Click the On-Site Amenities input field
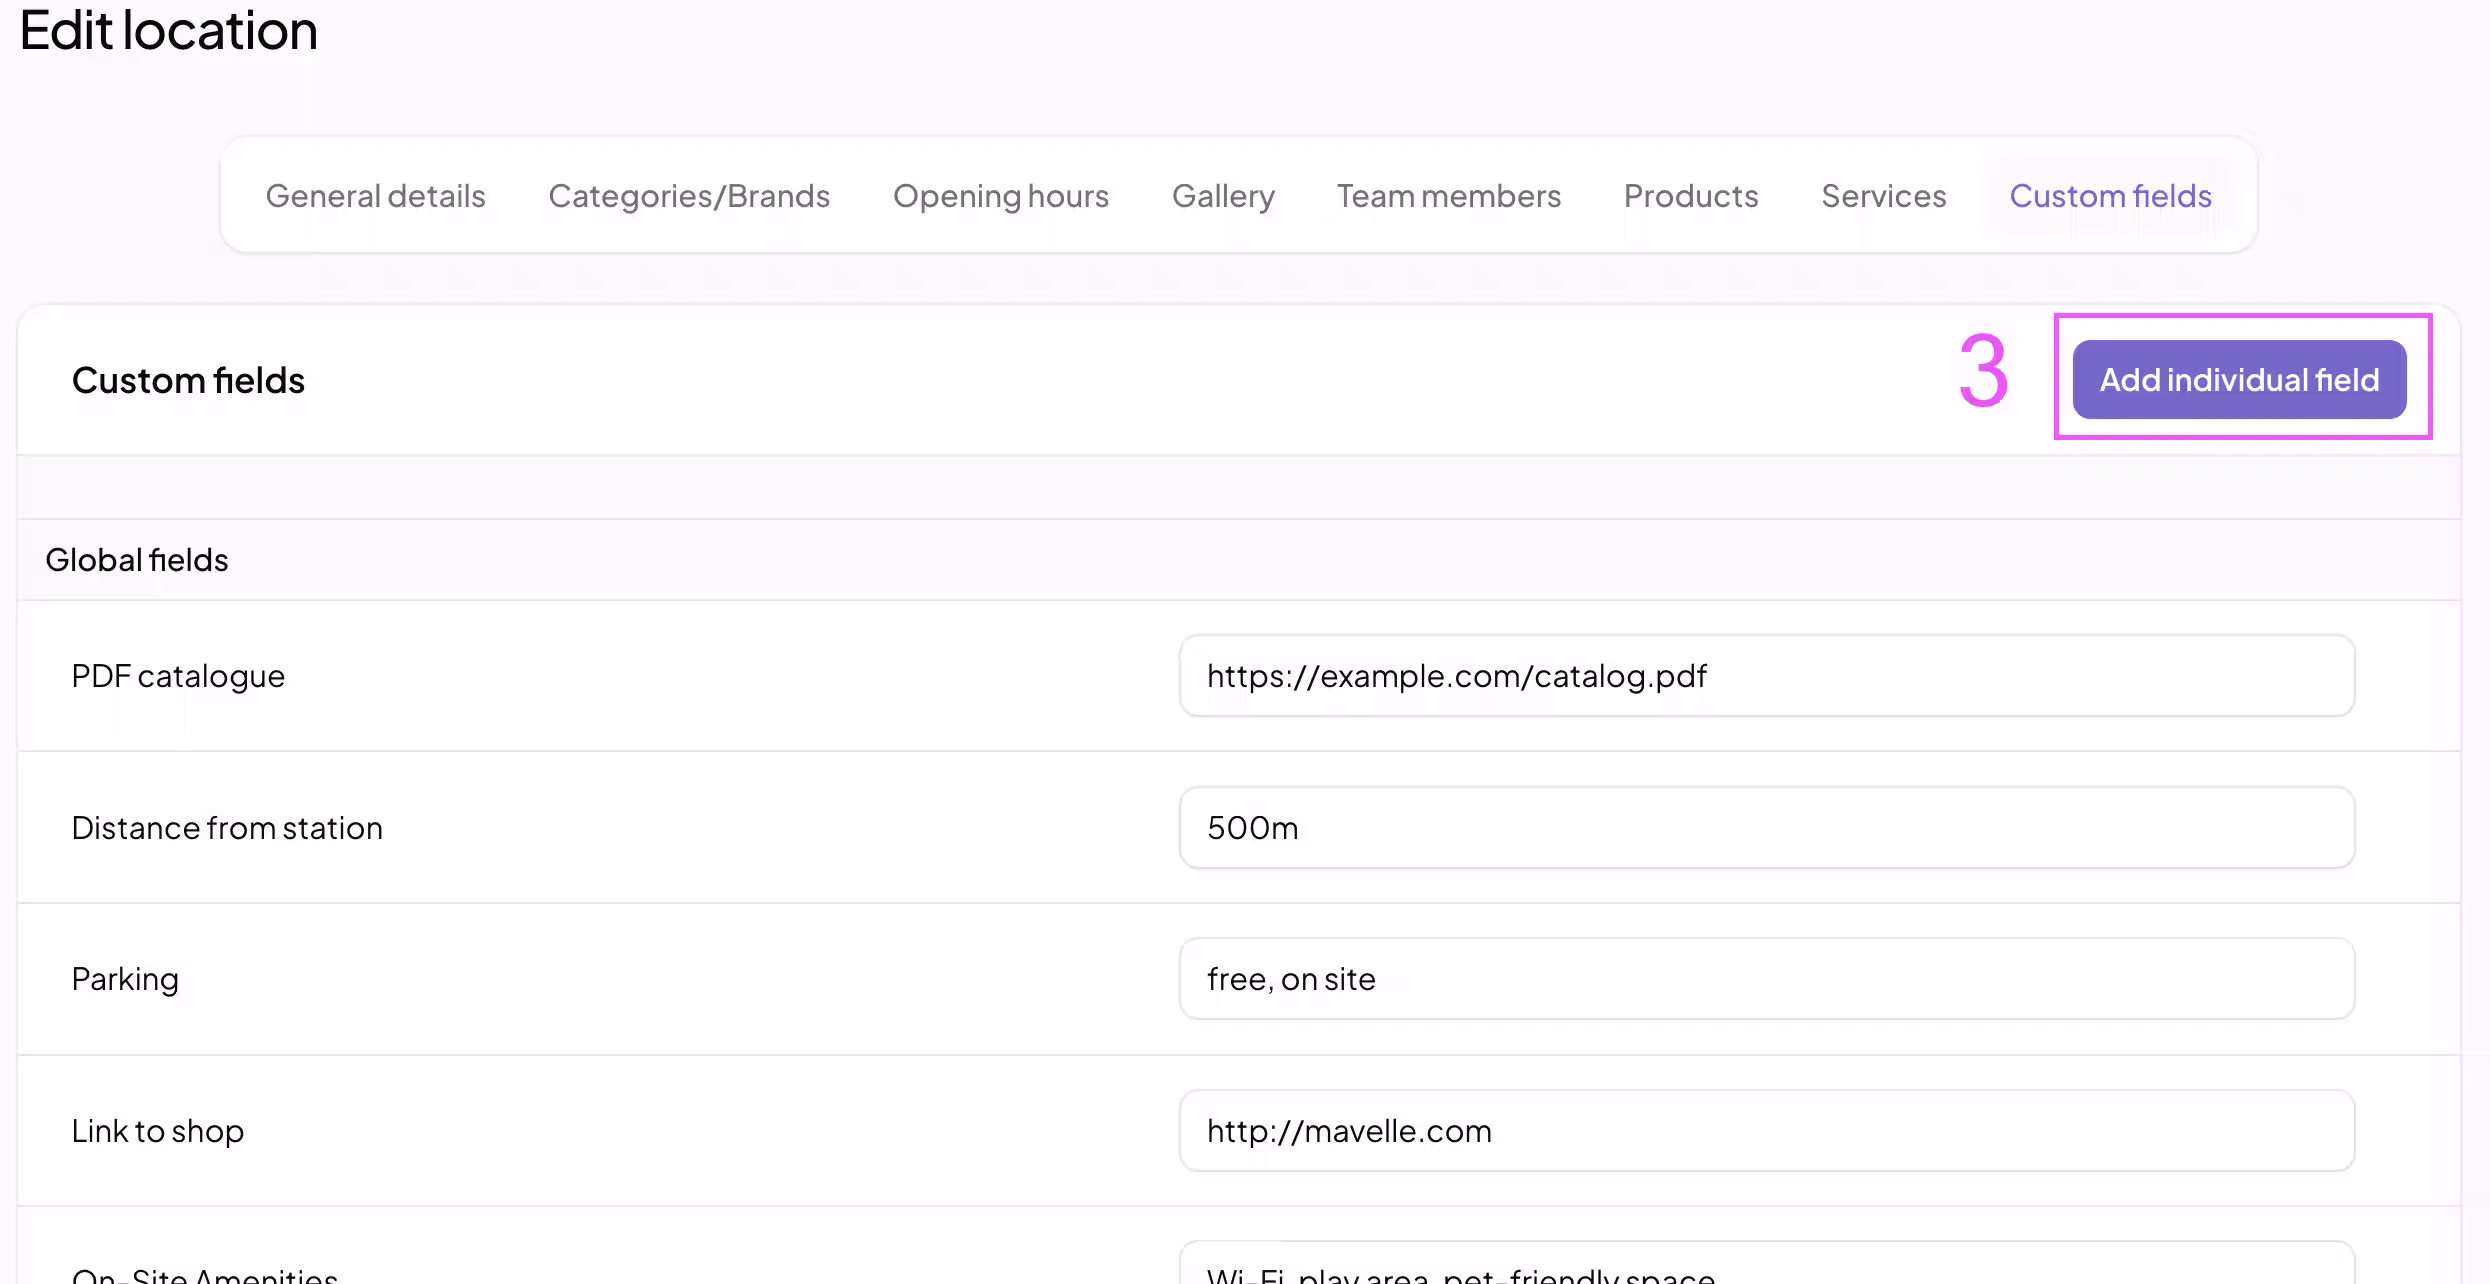This screenshot has width=2490, height=1284. 1766,1270
